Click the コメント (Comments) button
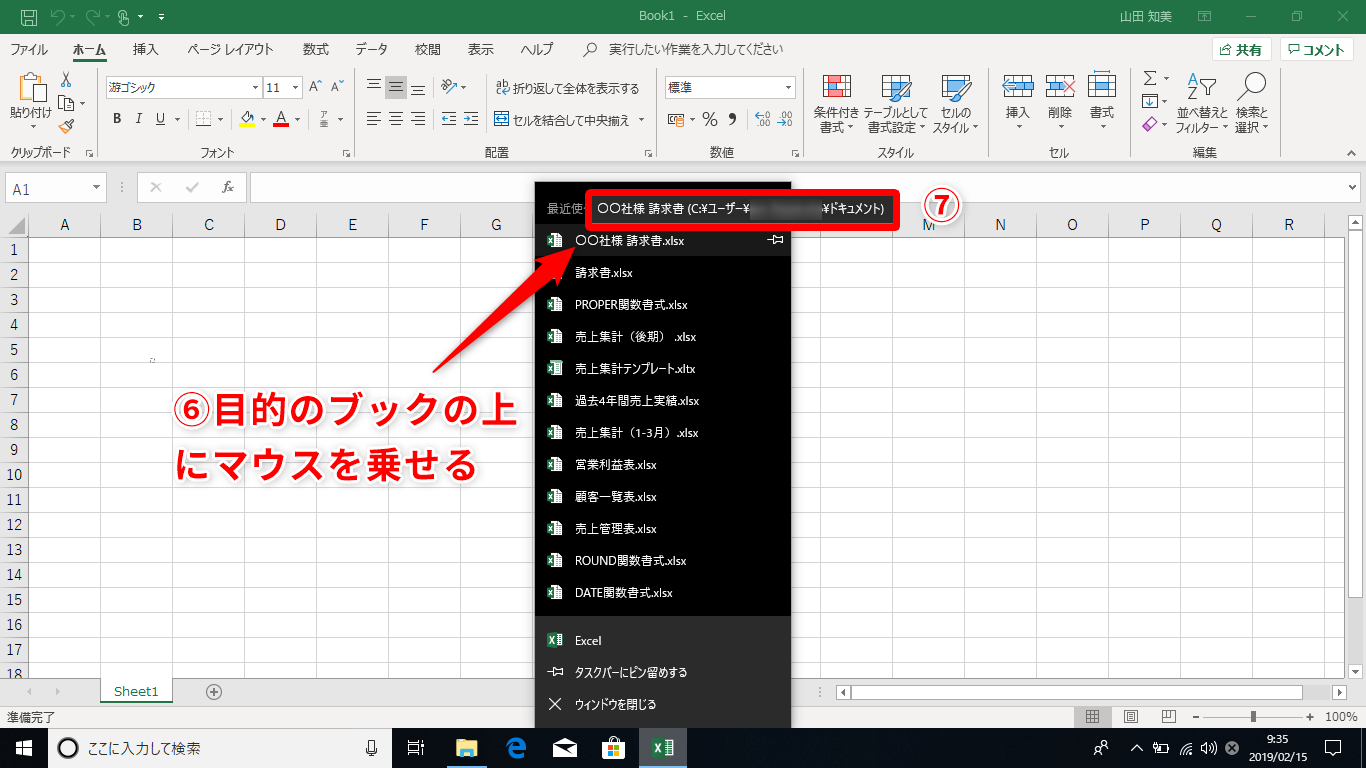Viewport: 1366px width, 768px height. coord(1317,50)
